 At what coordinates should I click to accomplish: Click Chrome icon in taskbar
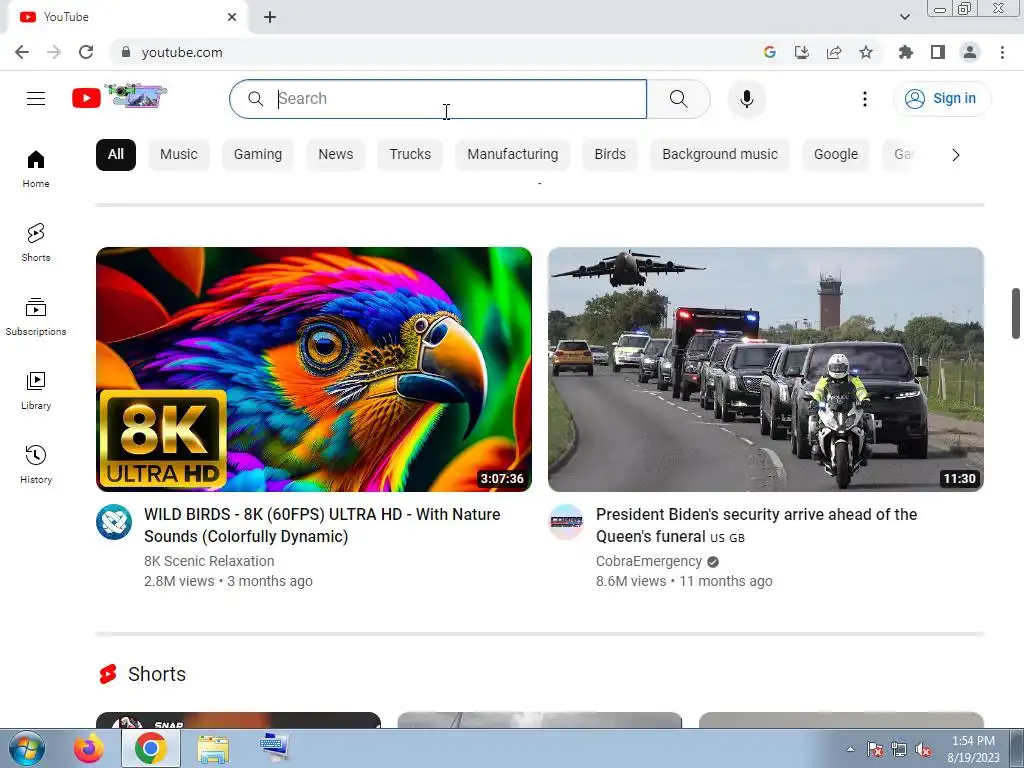(x=150, y=748)
